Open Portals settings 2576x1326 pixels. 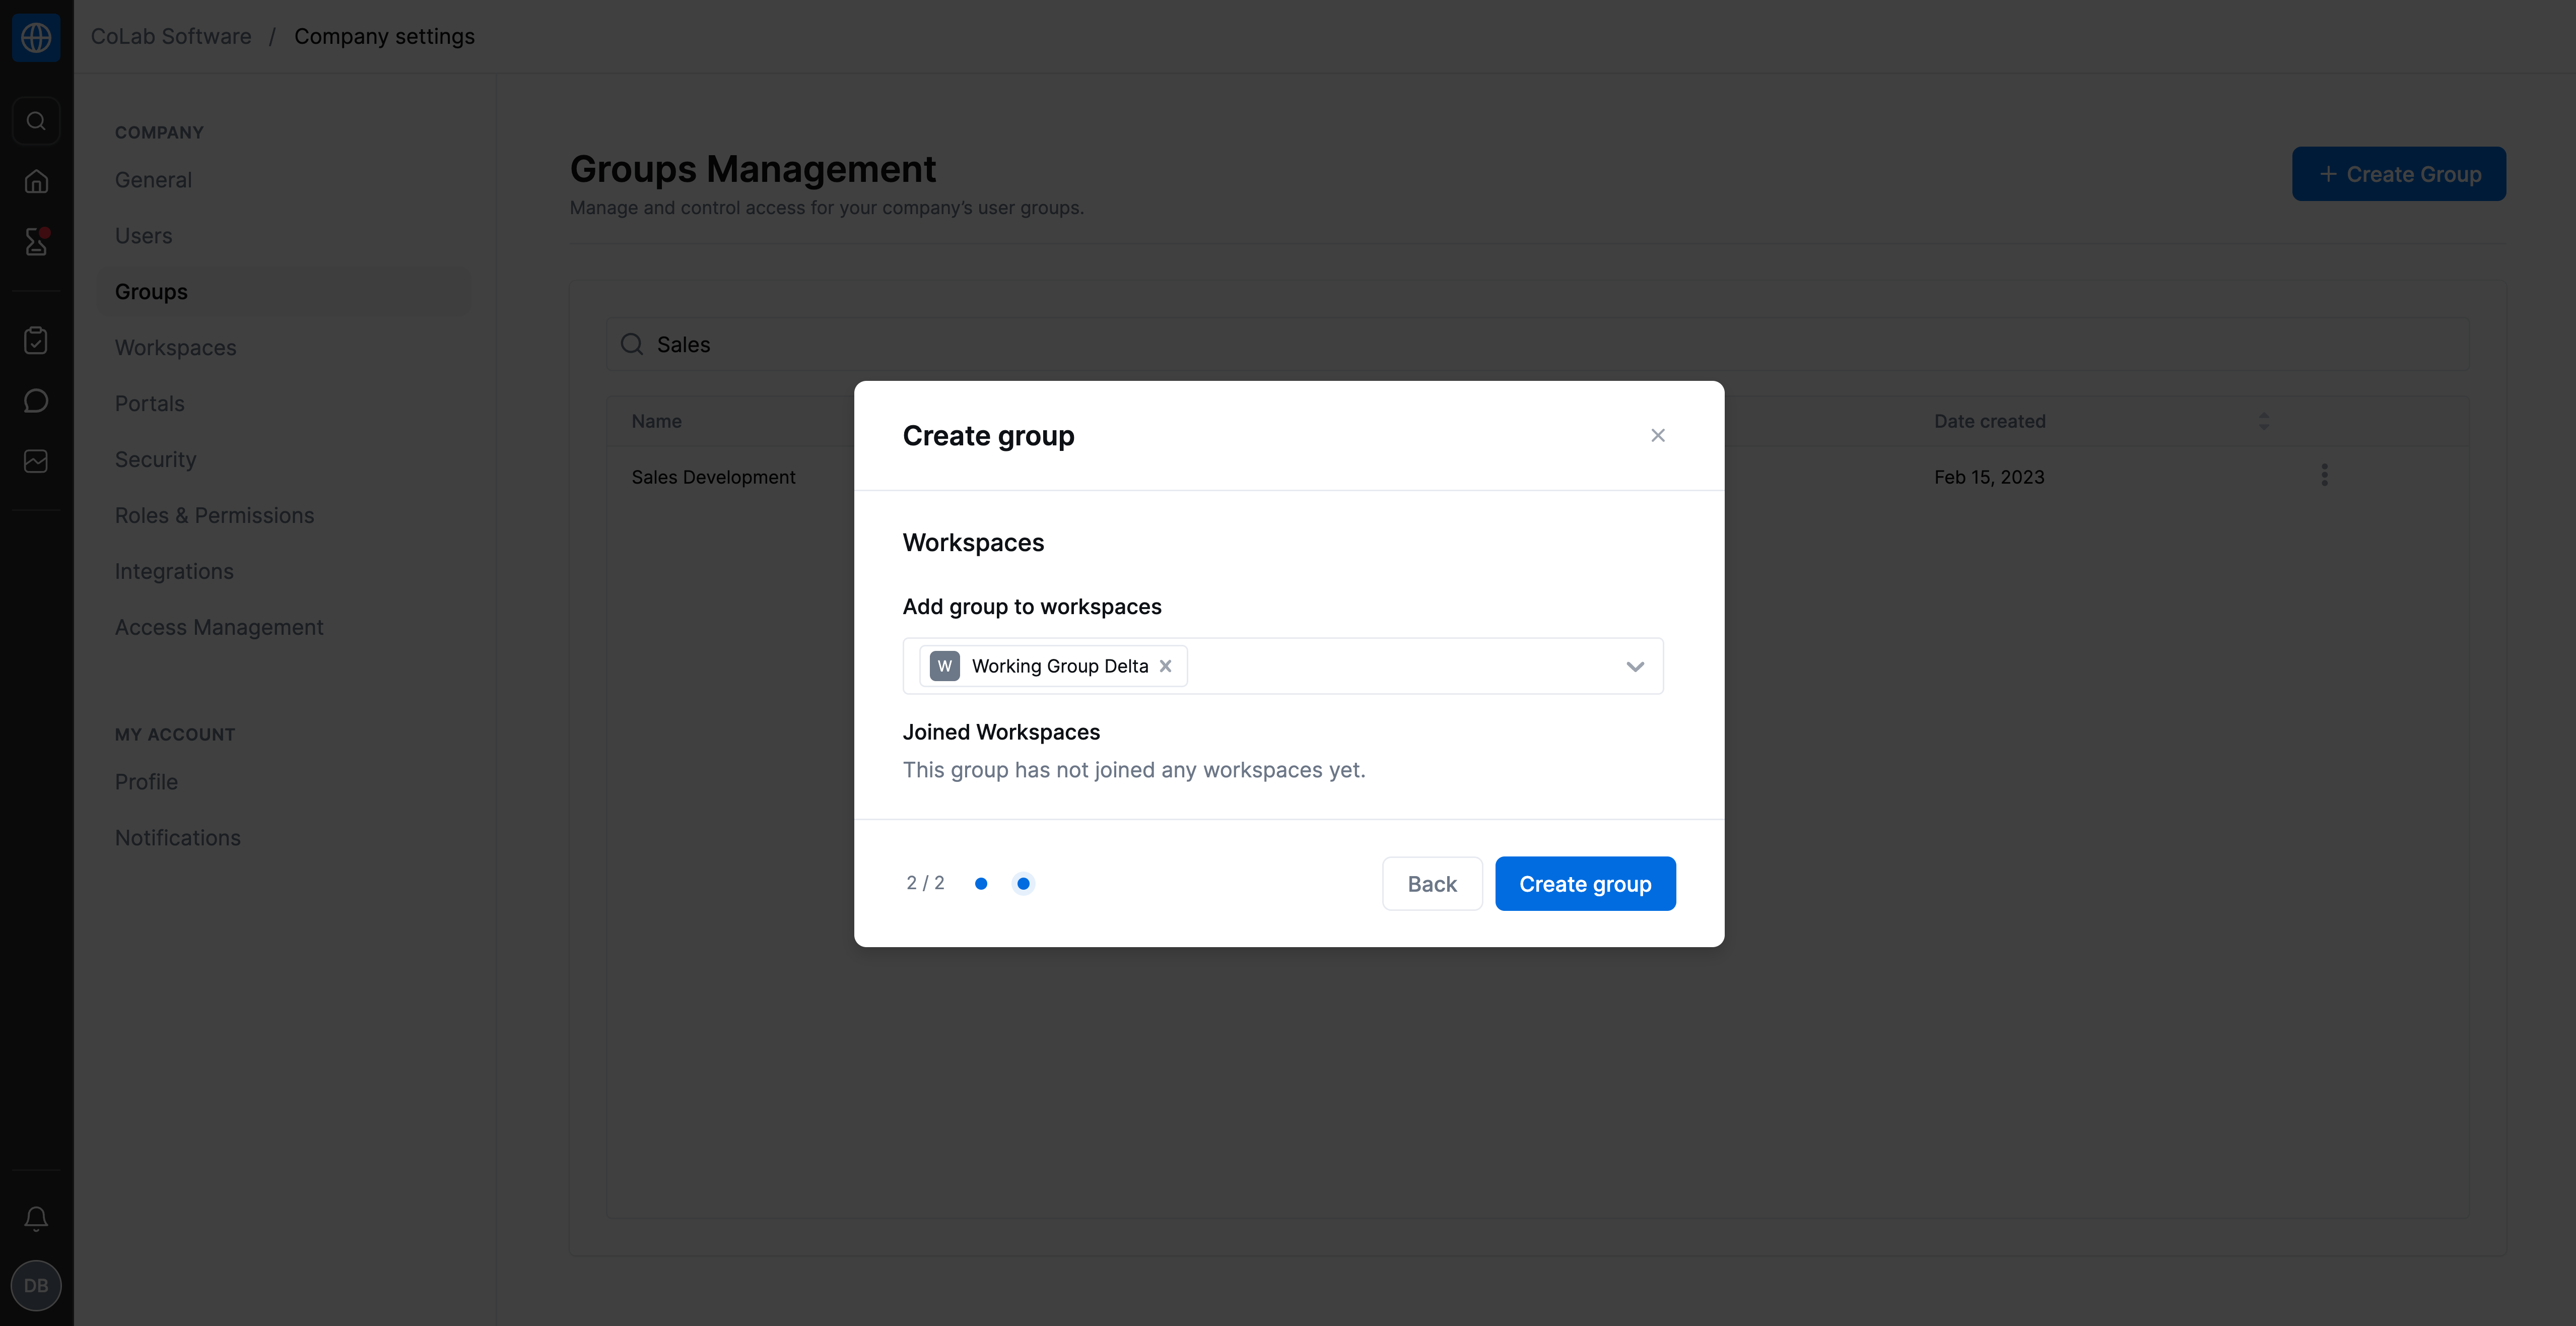[x=149, y=404]
